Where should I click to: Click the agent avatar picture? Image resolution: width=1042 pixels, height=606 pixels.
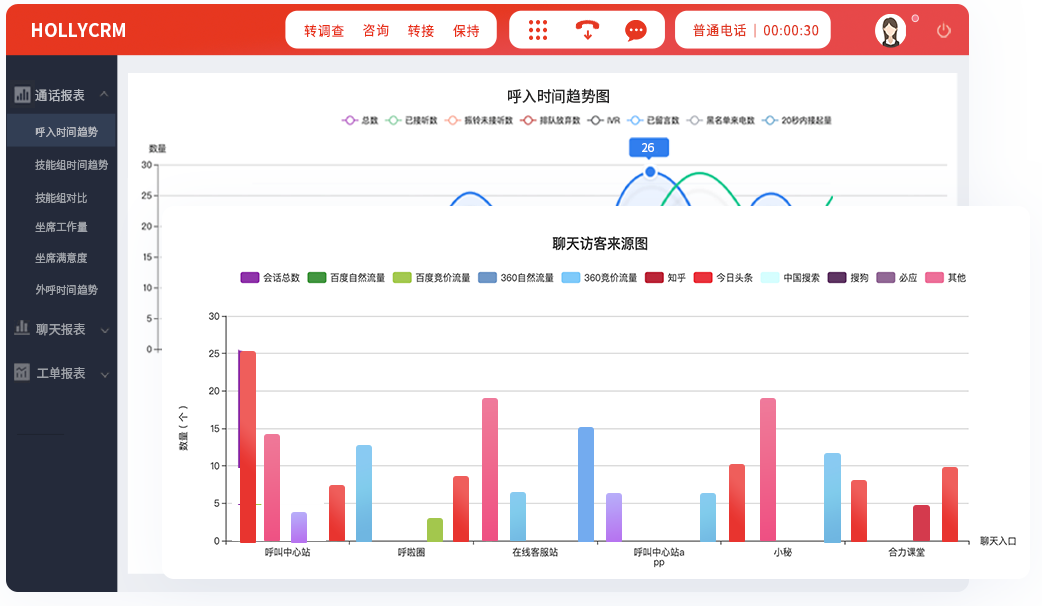click(x=889, y=31)
